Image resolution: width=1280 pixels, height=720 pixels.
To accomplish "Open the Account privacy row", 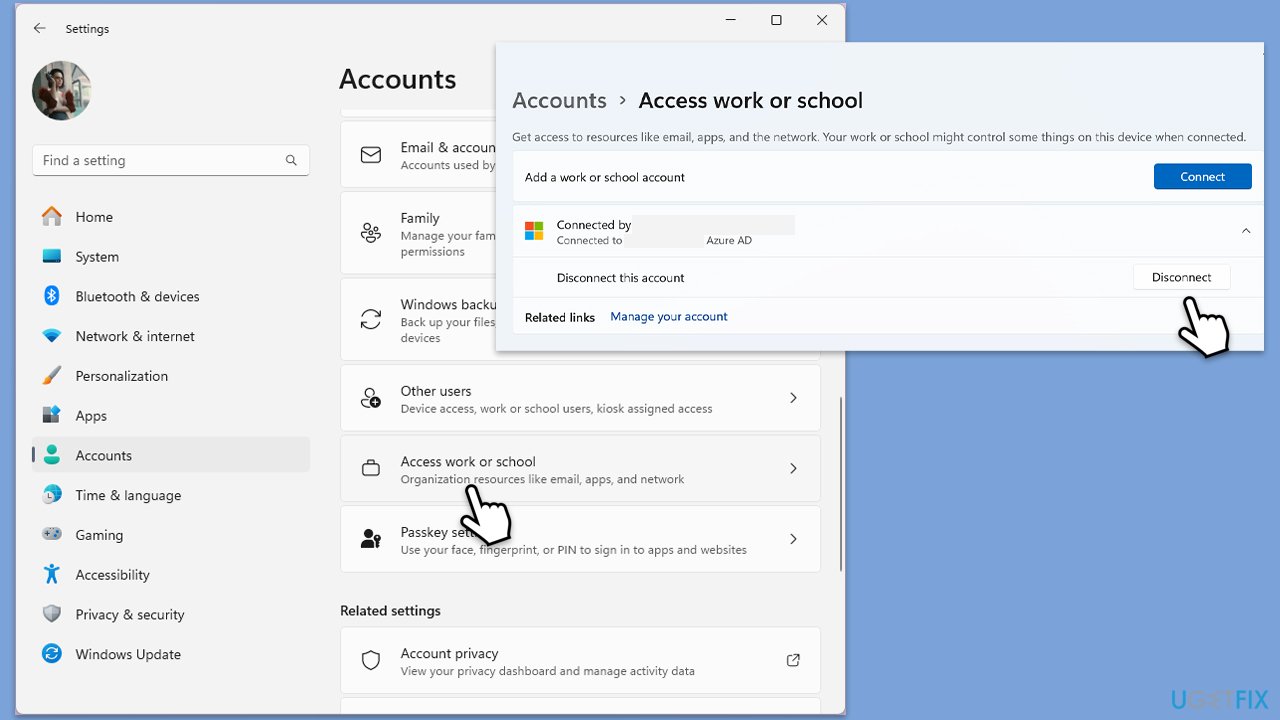I will (580, 660).
